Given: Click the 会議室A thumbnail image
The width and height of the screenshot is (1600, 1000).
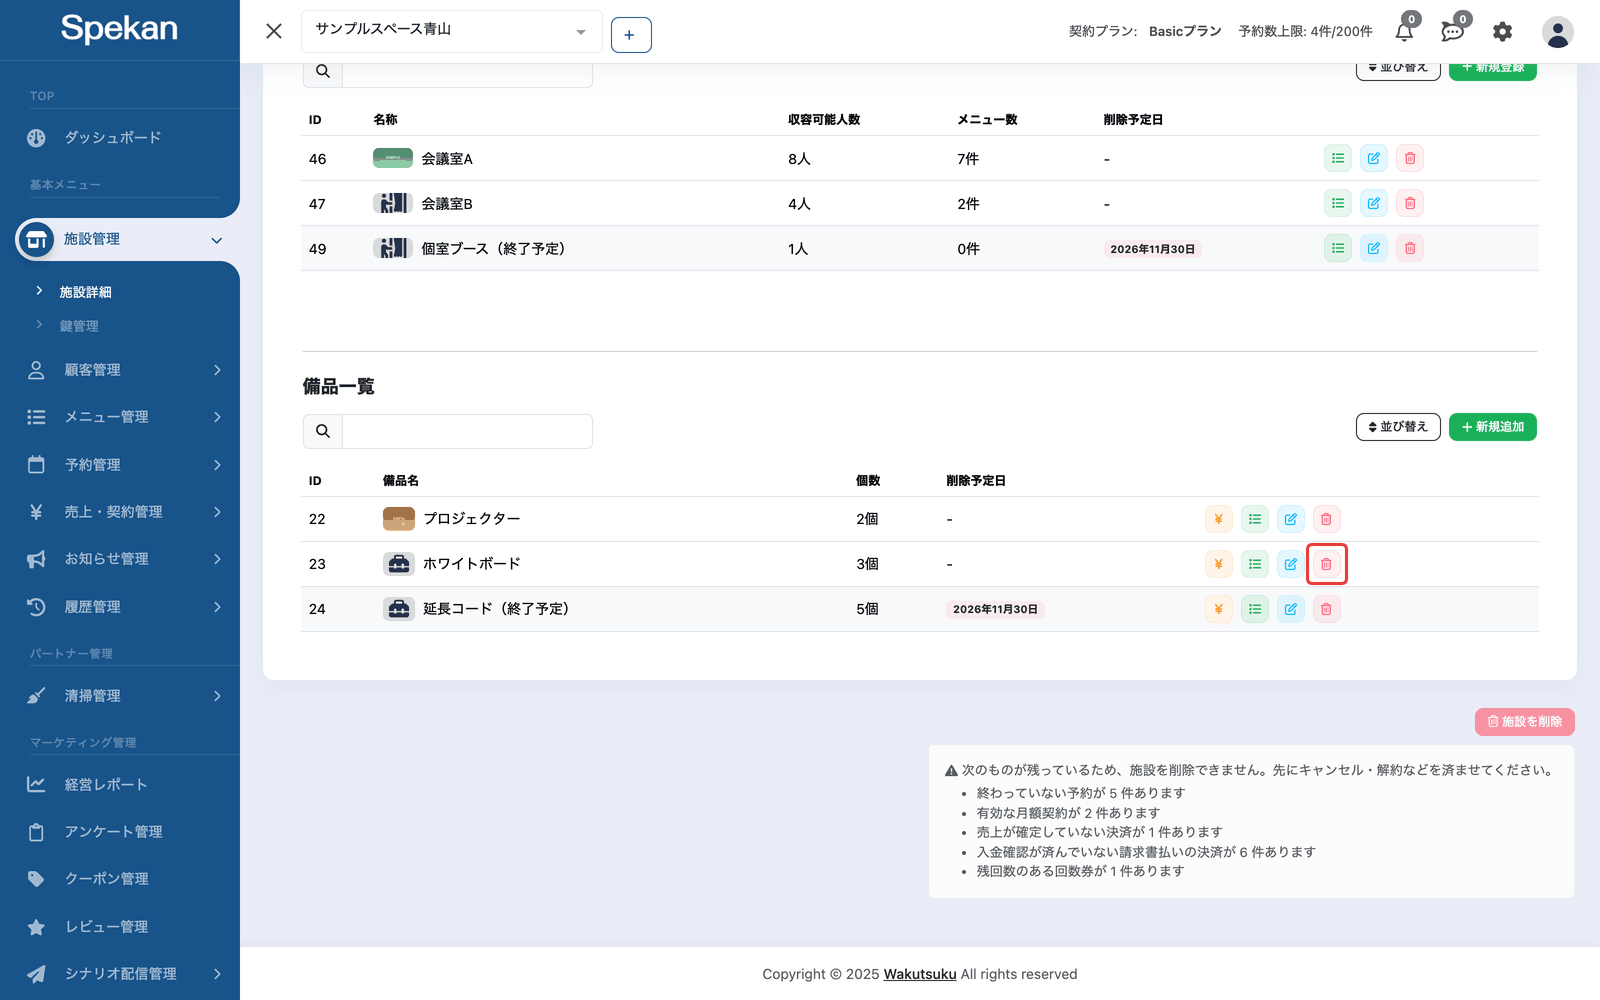Looking at the screenshot, I should pos(393,158).
